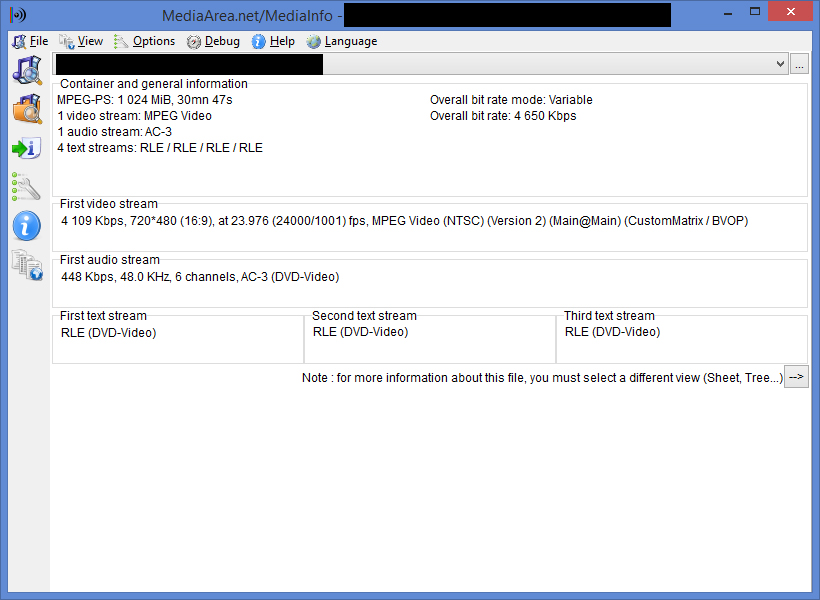
Task: Click the "Note : for more information" text
Action: click(x=542, y=378)
